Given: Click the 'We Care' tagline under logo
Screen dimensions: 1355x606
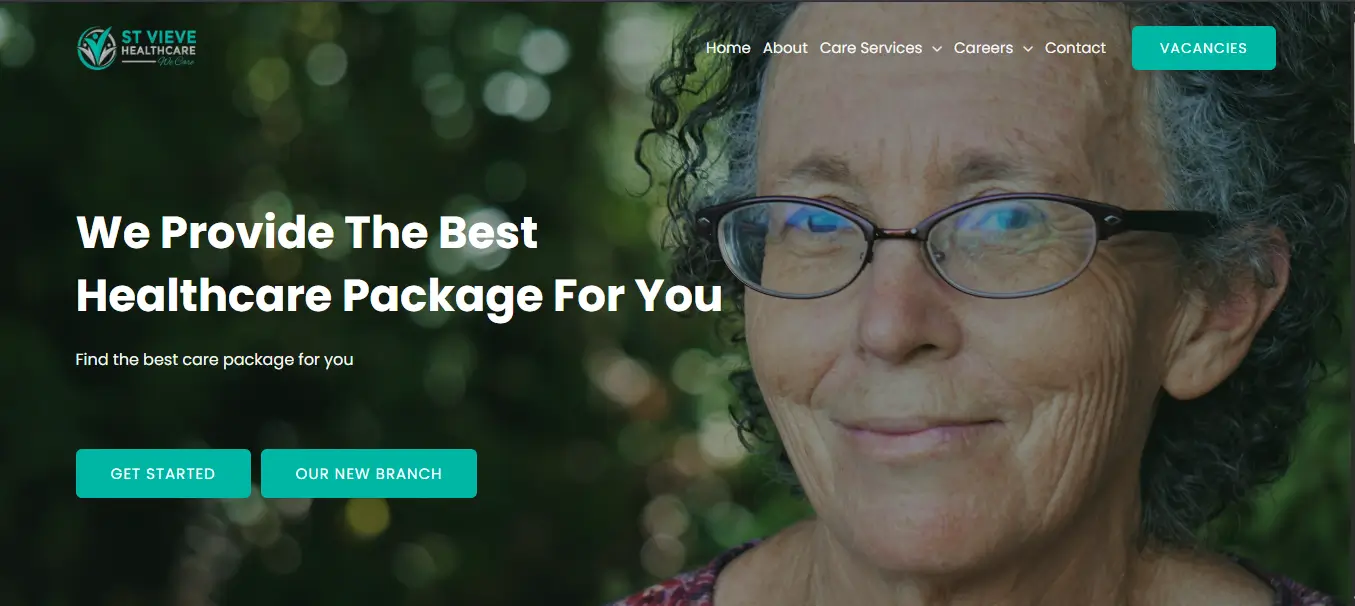Looking at the screenshot, I should (177, 62).
